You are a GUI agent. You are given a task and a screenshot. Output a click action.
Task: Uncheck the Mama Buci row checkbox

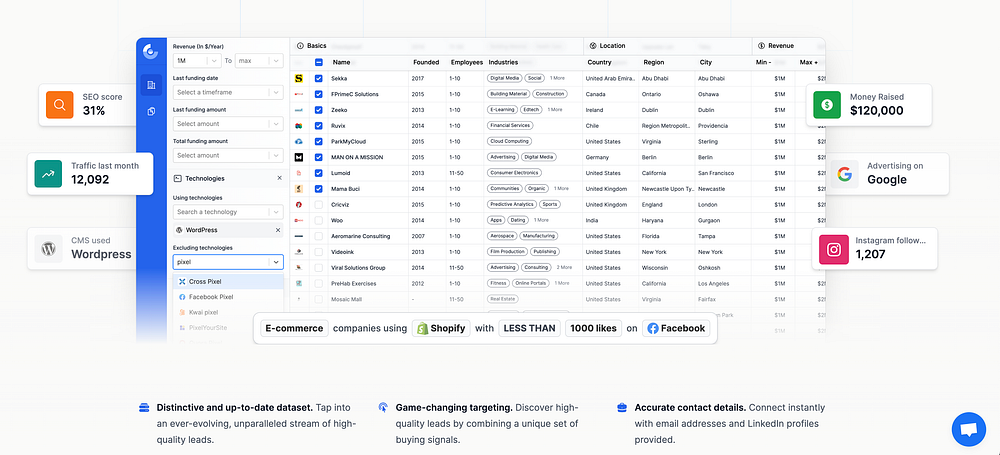pyautogui.click(x=319, y=189)
